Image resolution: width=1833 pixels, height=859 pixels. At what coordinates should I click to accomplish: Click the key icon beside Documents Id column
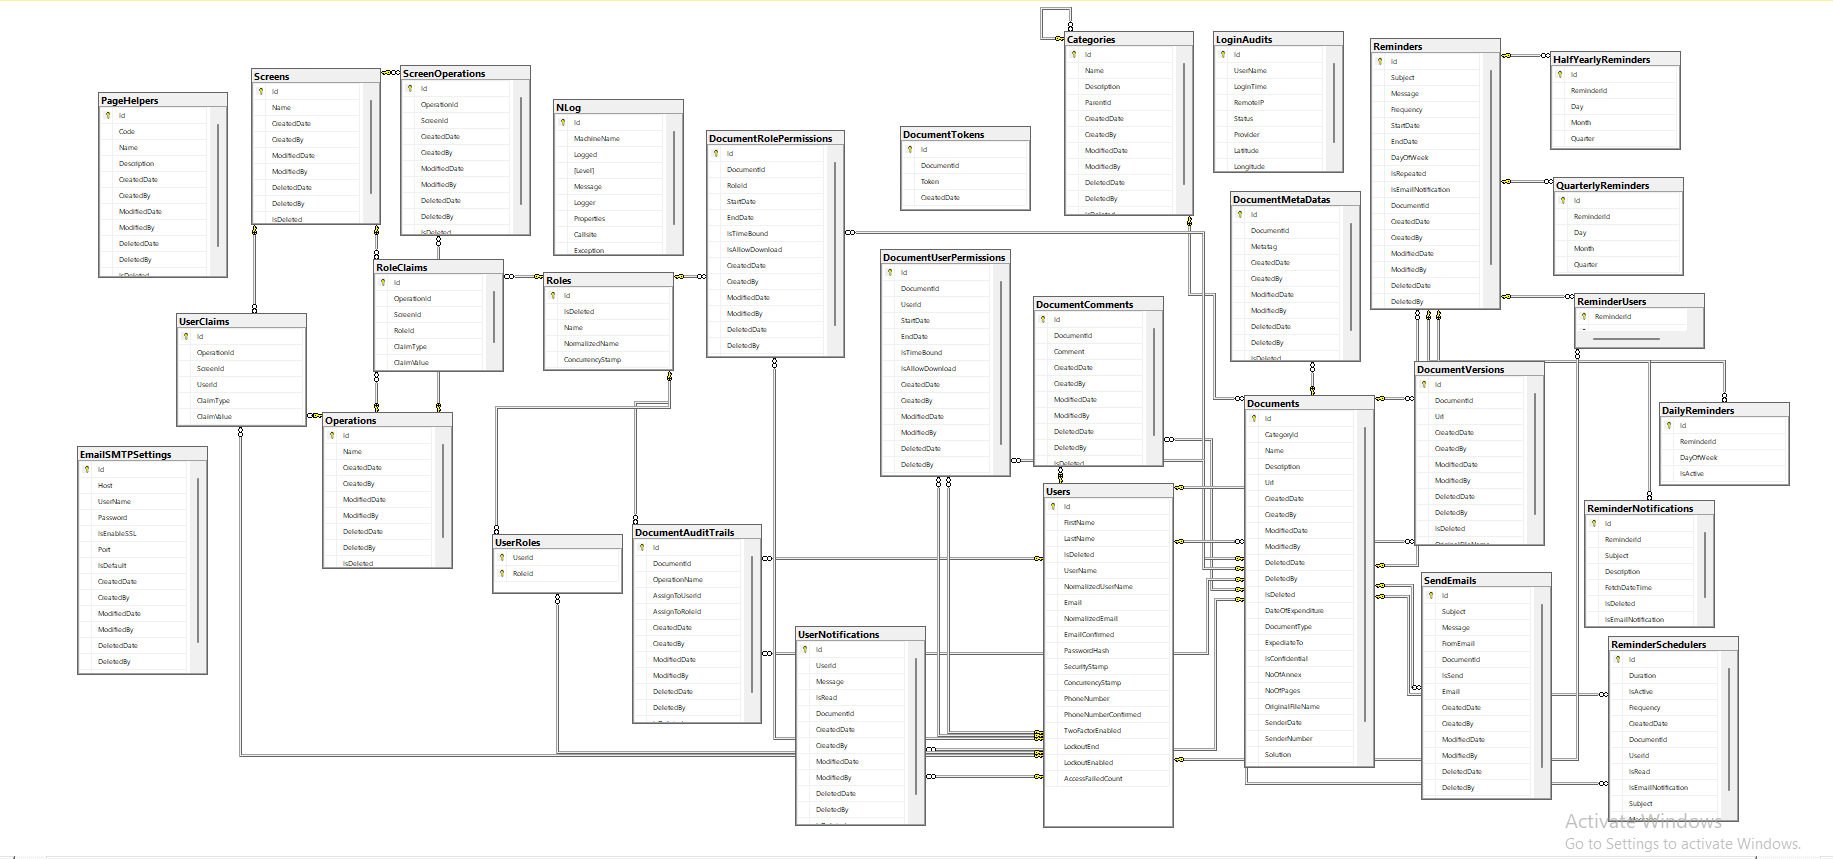pos(1253,419)
